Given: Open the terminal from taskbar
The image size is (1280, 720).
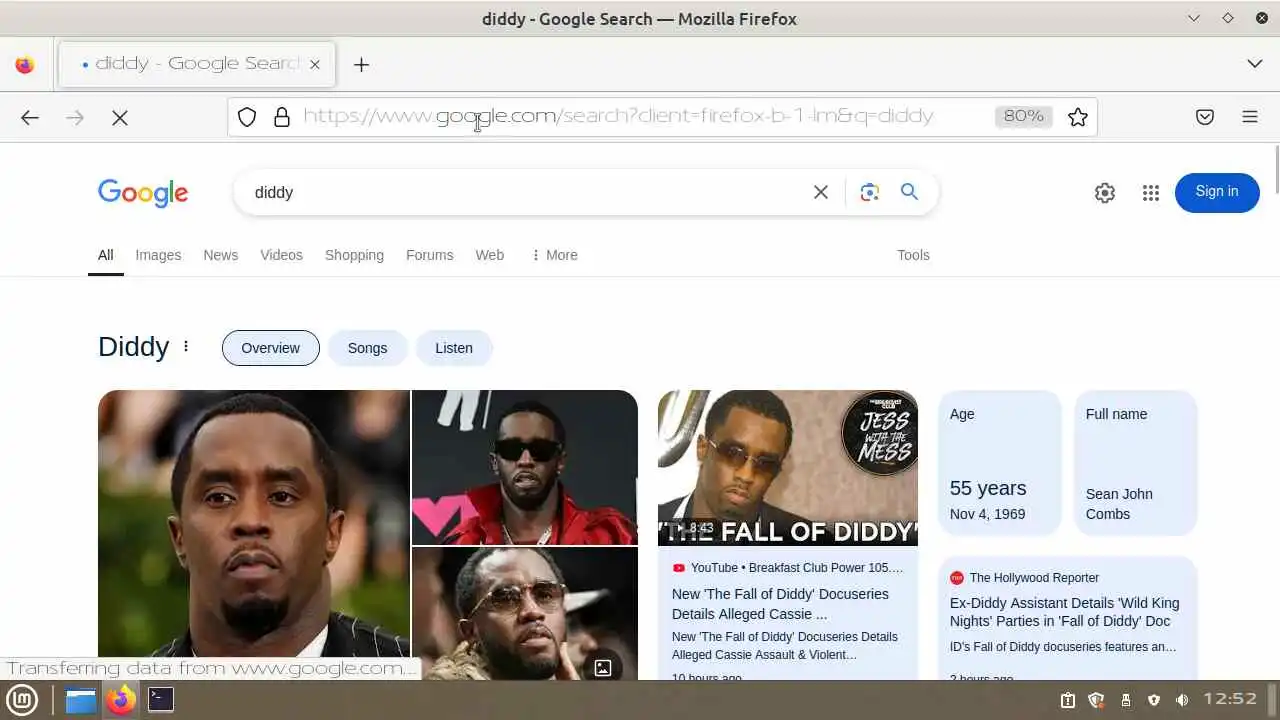Looking at the screenshot, I should tap(161, 700).
